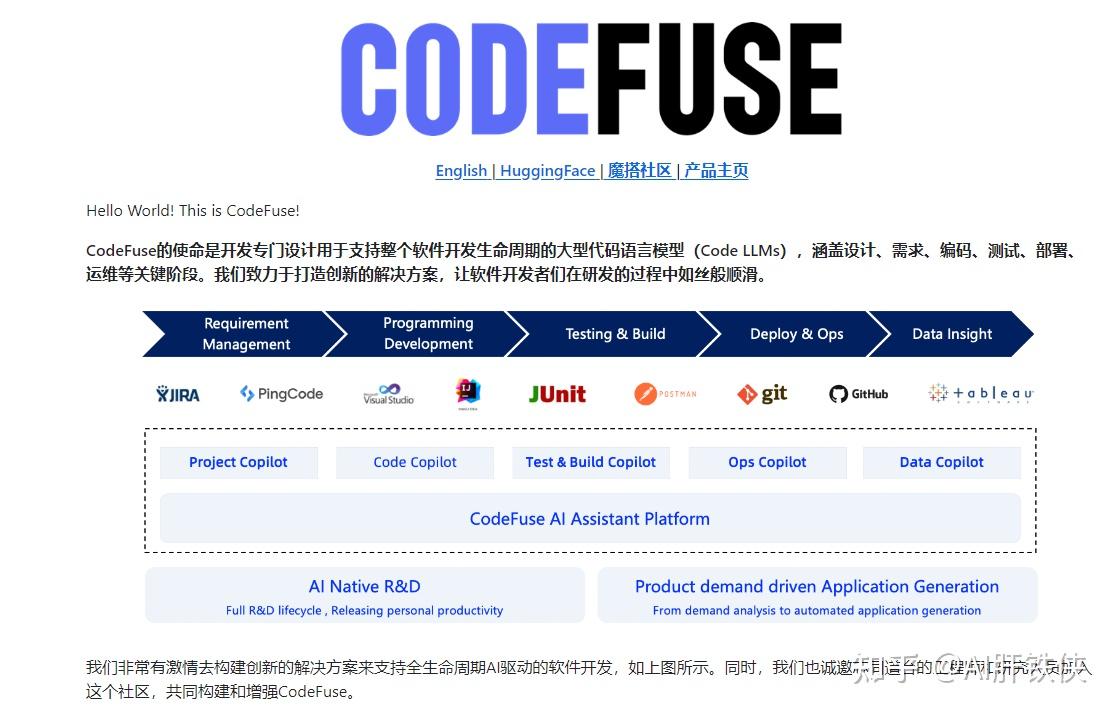
Task: Click the Visual Studio icon
Action: coord(387,392)
